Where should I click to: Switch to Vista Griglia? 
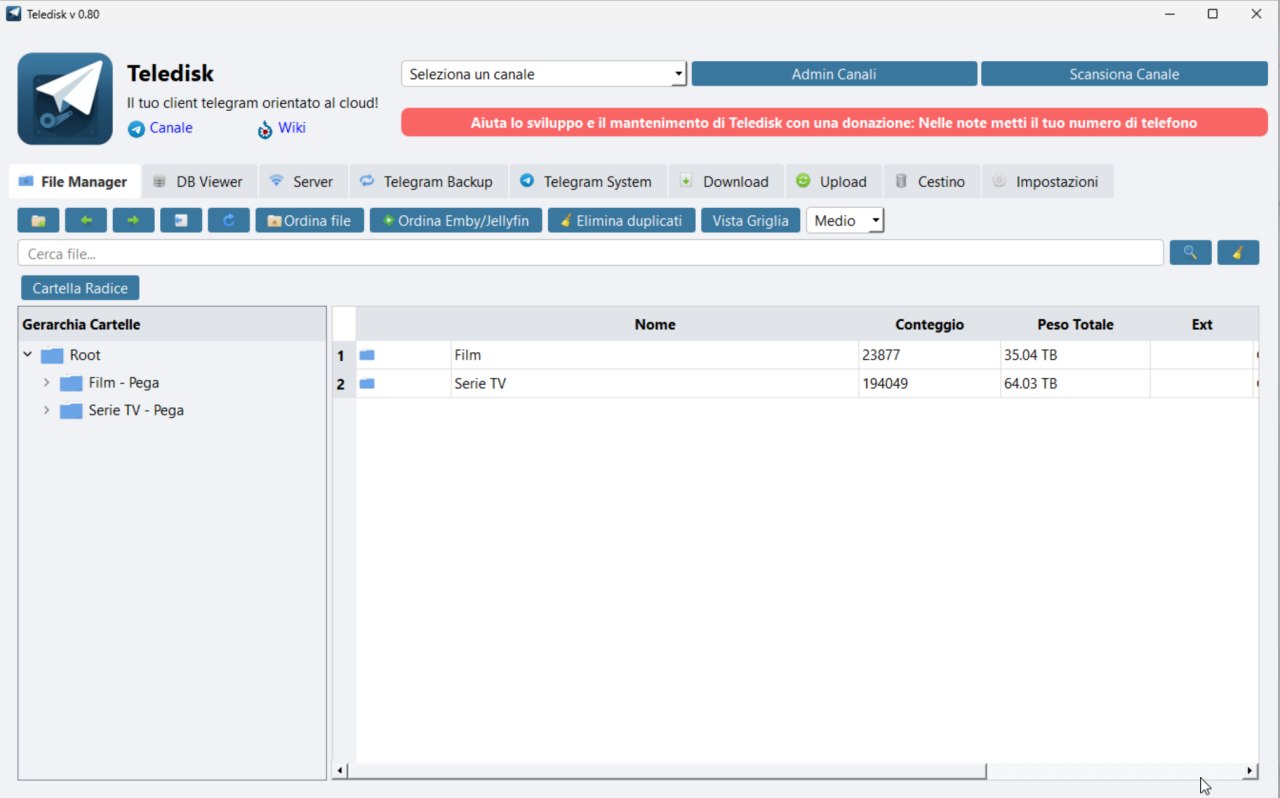point(750,220)
